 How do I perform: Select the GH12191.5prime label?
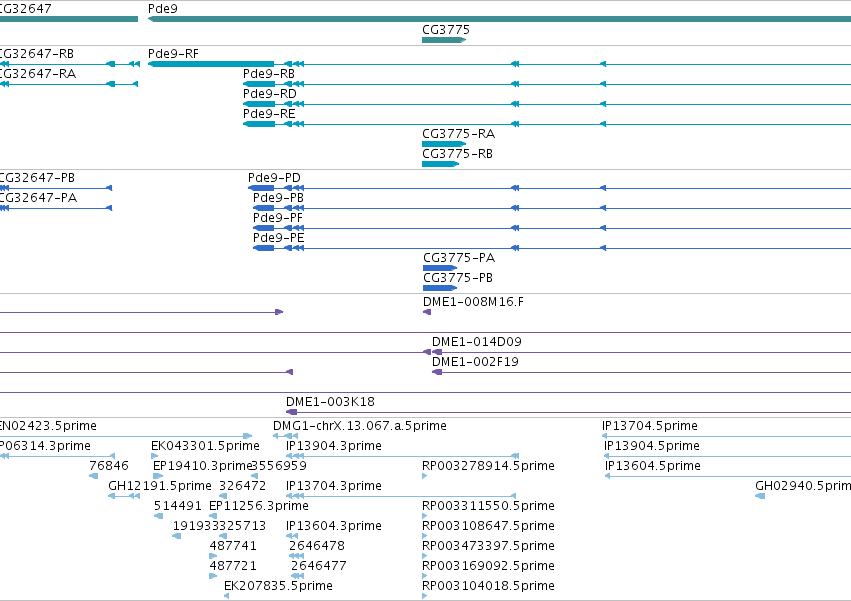[160, 486]
